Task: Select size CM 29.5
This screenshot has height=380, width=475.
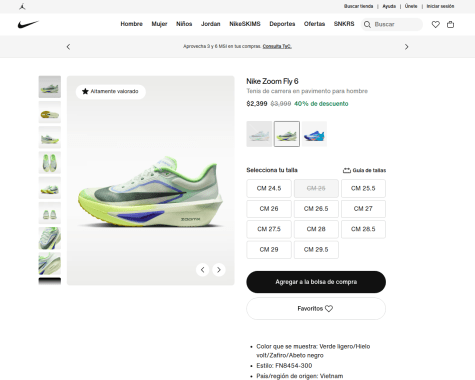Action: [316, 249]
